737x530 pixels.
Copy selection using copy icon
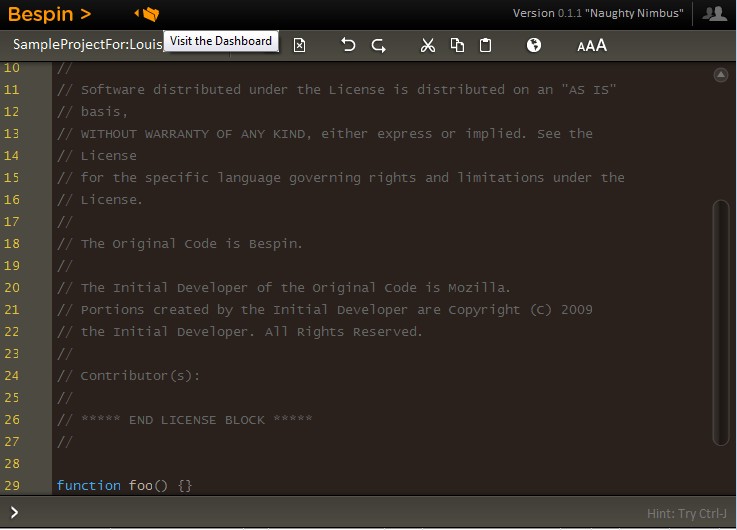[x=457, y=45]
